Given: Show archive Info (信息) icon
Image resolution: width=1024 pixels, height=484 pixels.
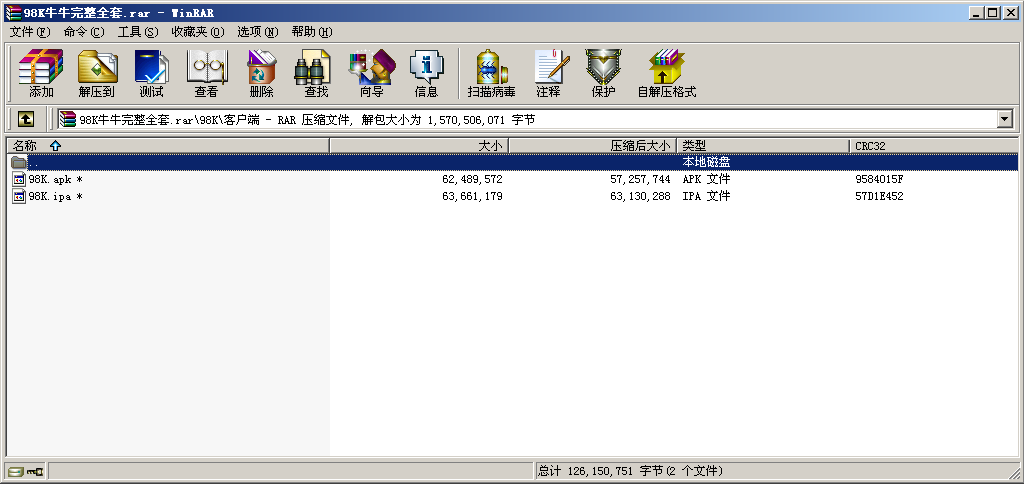Looking at the screenshot, I should coord(426,74).
